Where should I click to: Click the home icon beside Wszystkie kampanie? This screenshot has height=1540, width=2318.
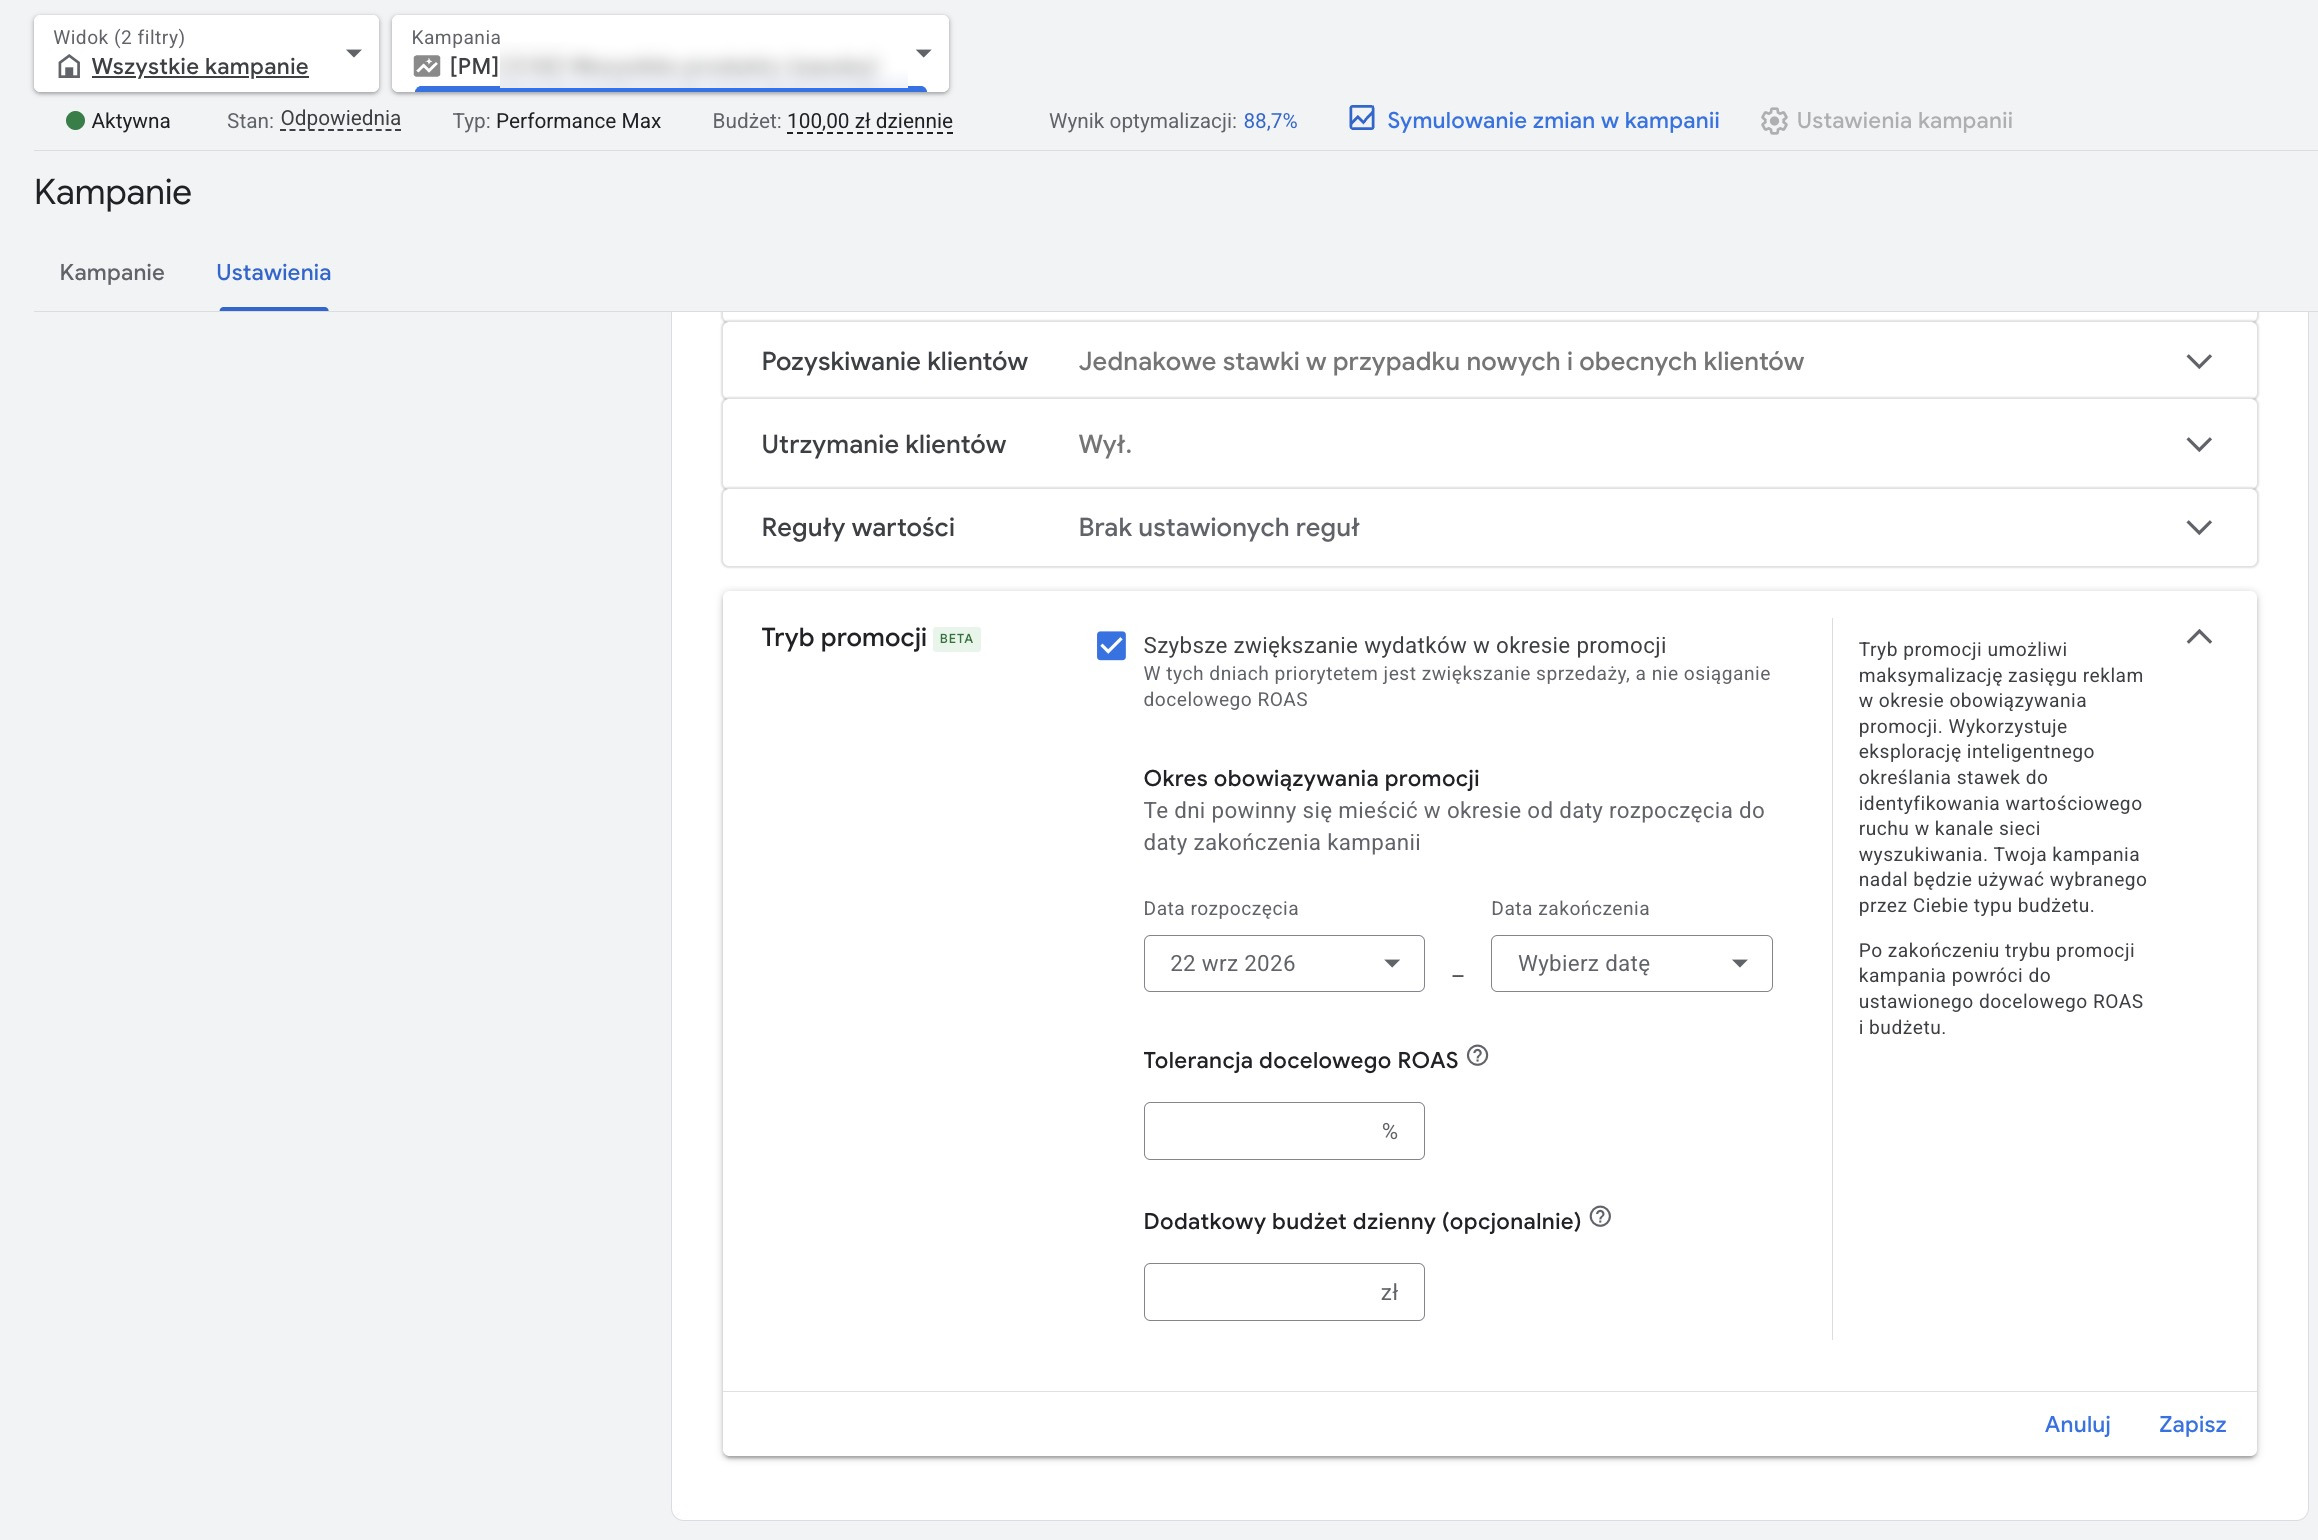coord(69,67)
